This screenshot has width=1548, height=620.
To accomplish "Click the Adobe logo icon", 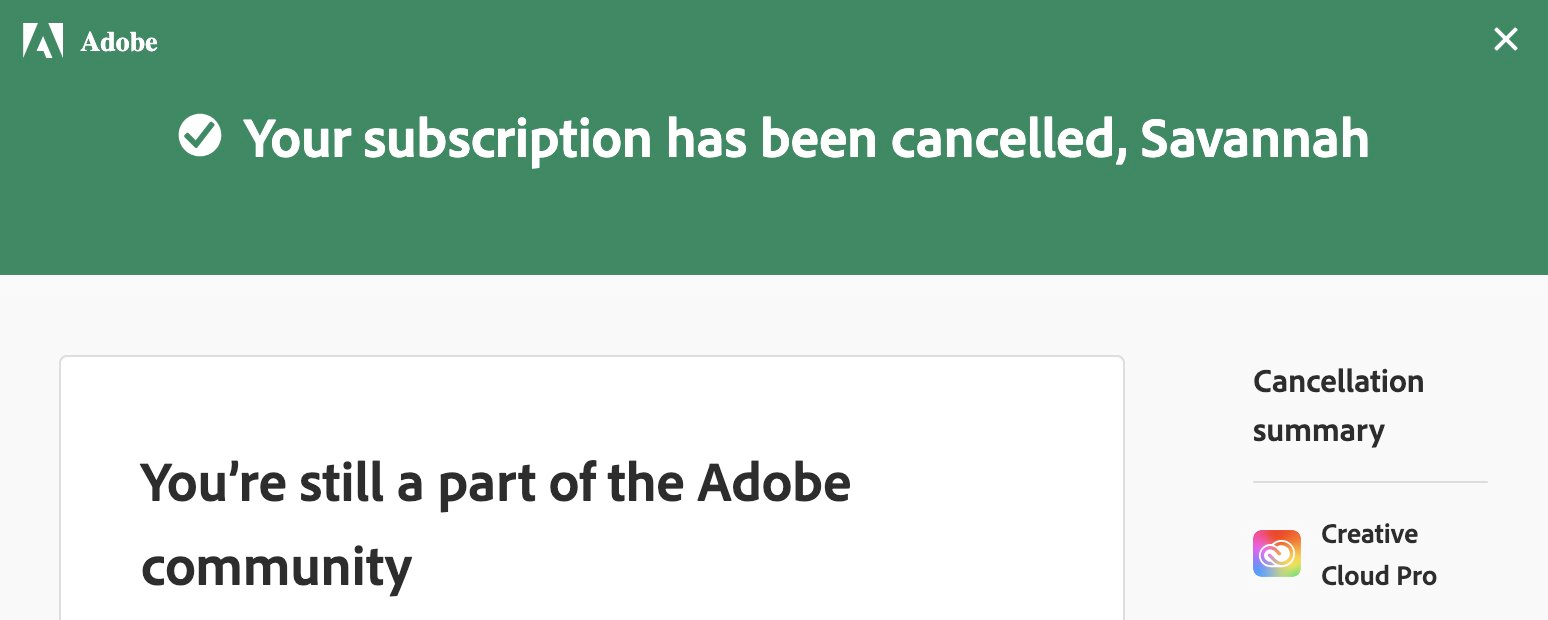I will (43, 41).
